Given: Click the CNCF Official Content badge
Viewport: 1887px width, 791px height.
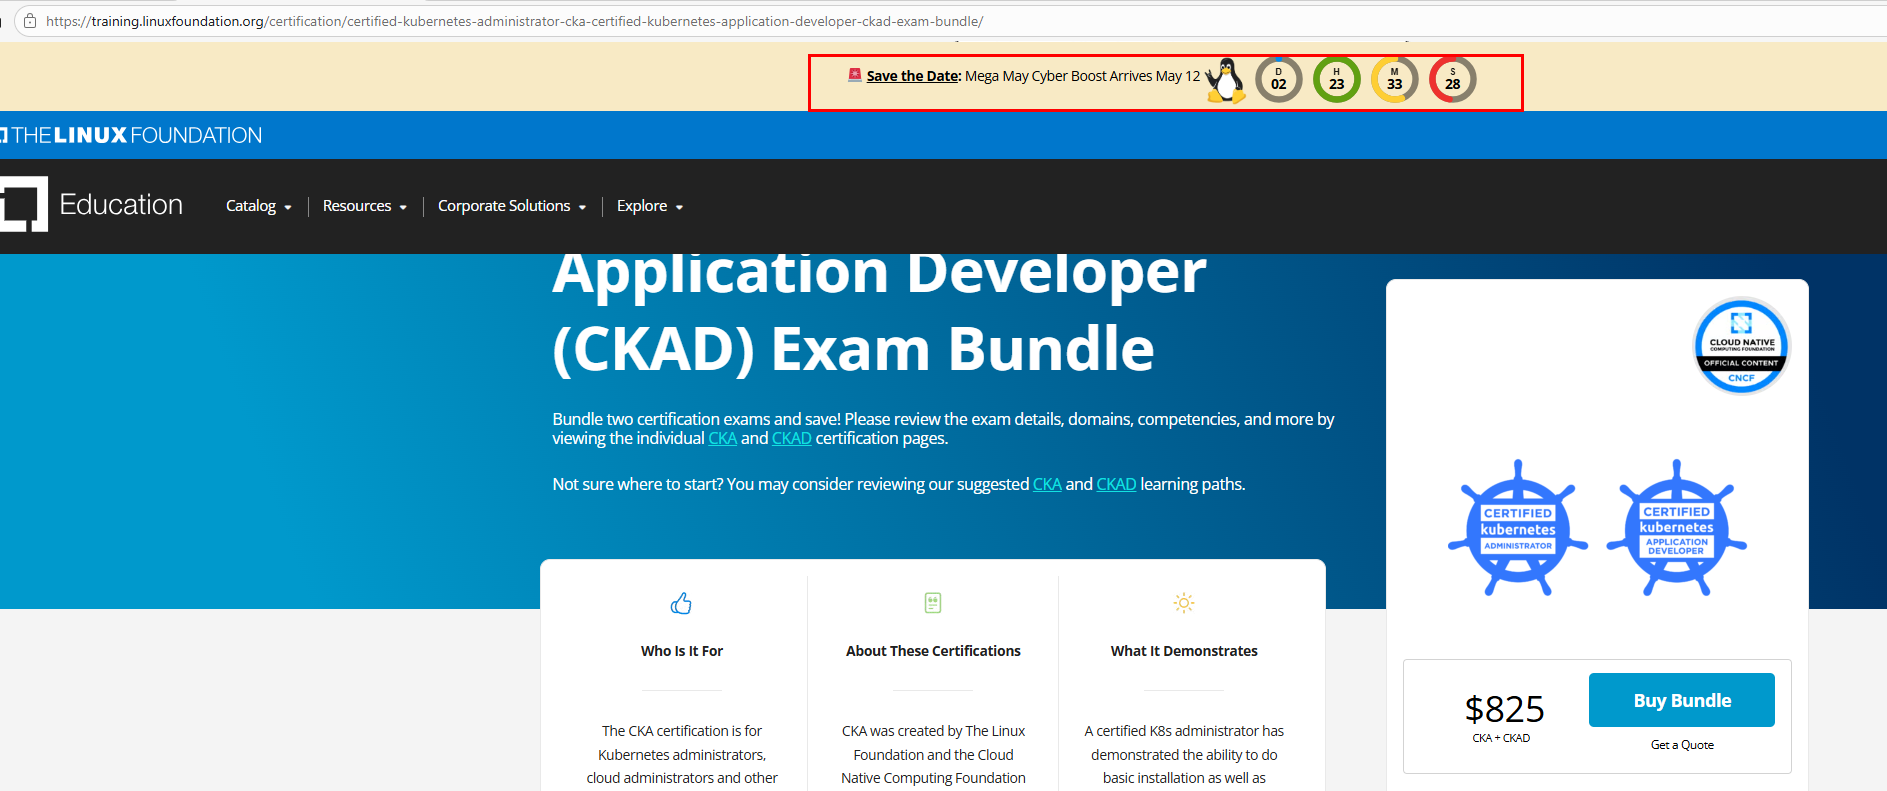Looking at the screenshot, I should [1741, 346].
